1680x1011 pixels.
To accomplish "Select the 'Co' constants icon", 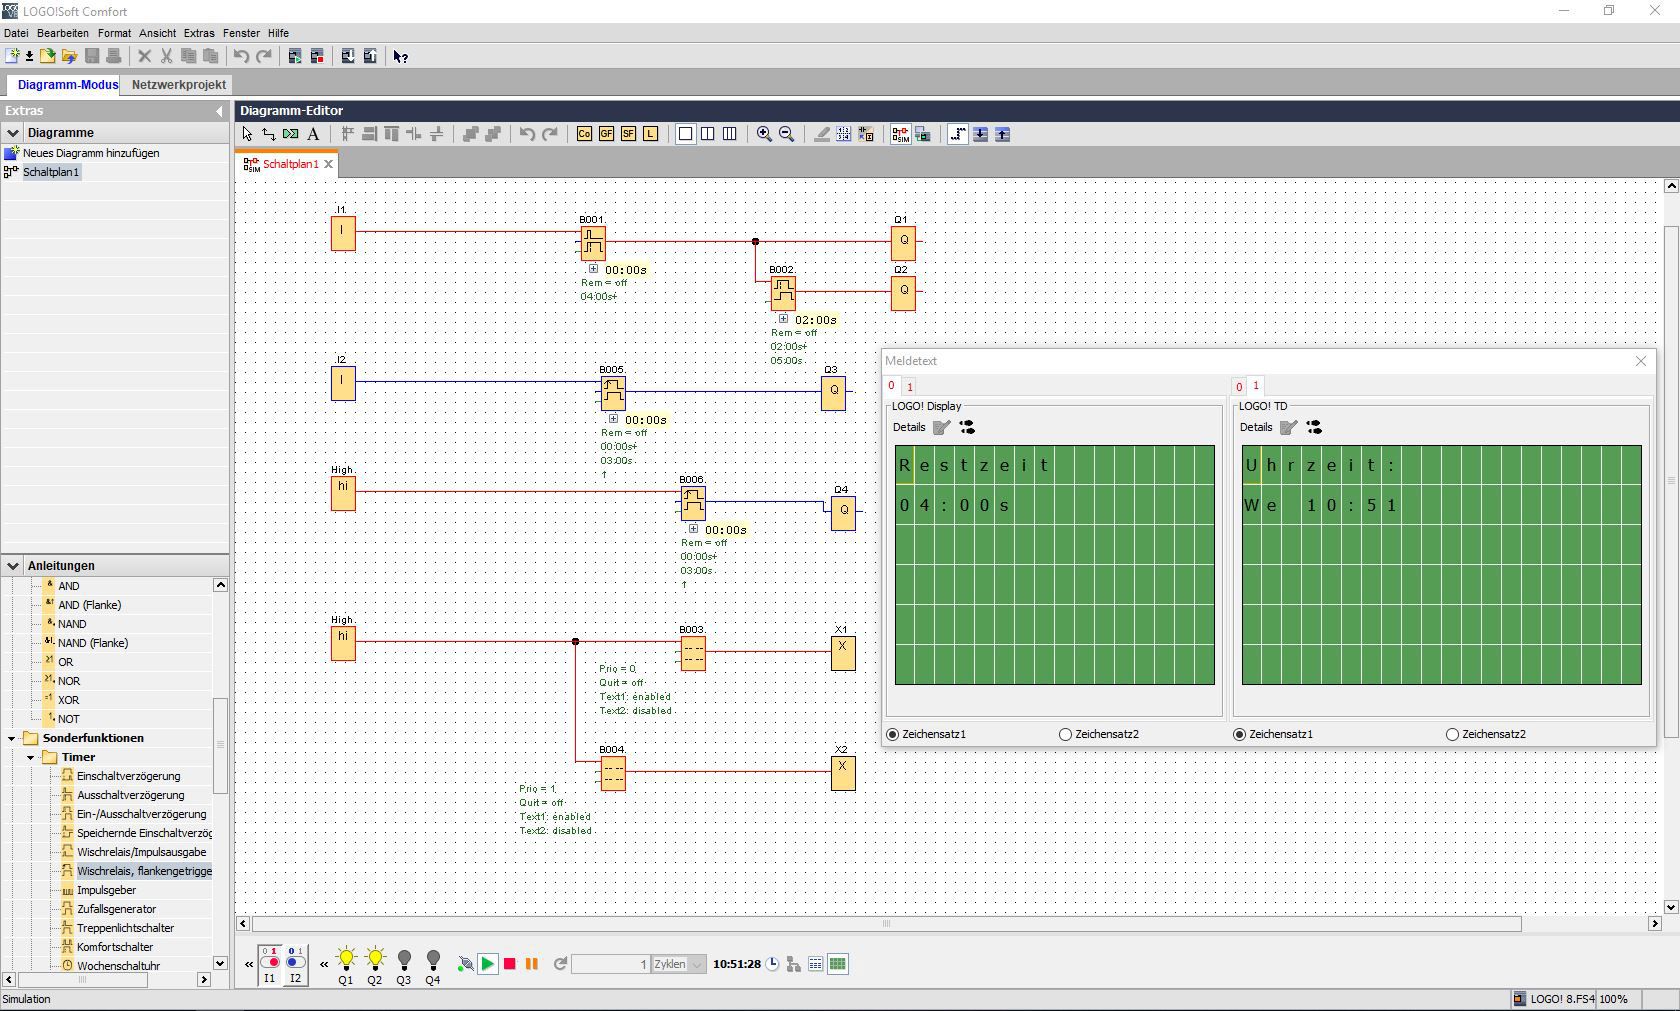I will [584, 134].
